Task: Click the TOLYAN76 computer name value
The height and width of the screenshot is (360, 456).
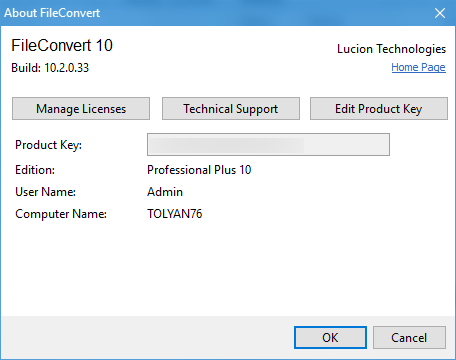Action: point(175,214)
